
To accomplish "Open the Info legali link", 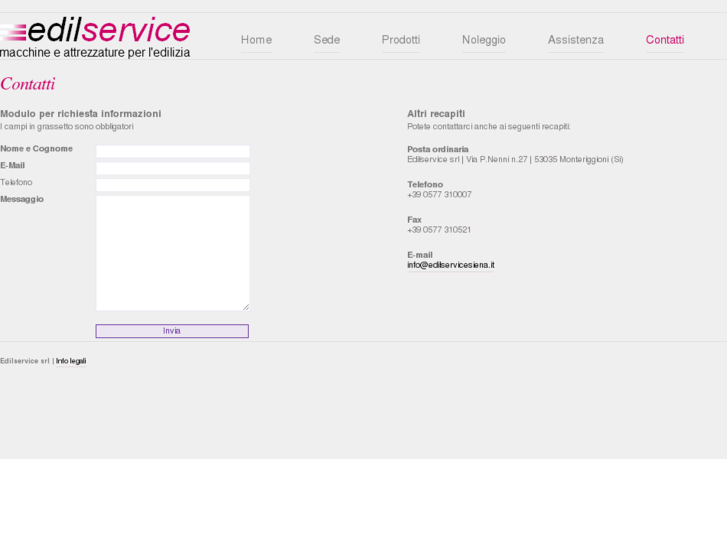I will (x=71, y=361).
